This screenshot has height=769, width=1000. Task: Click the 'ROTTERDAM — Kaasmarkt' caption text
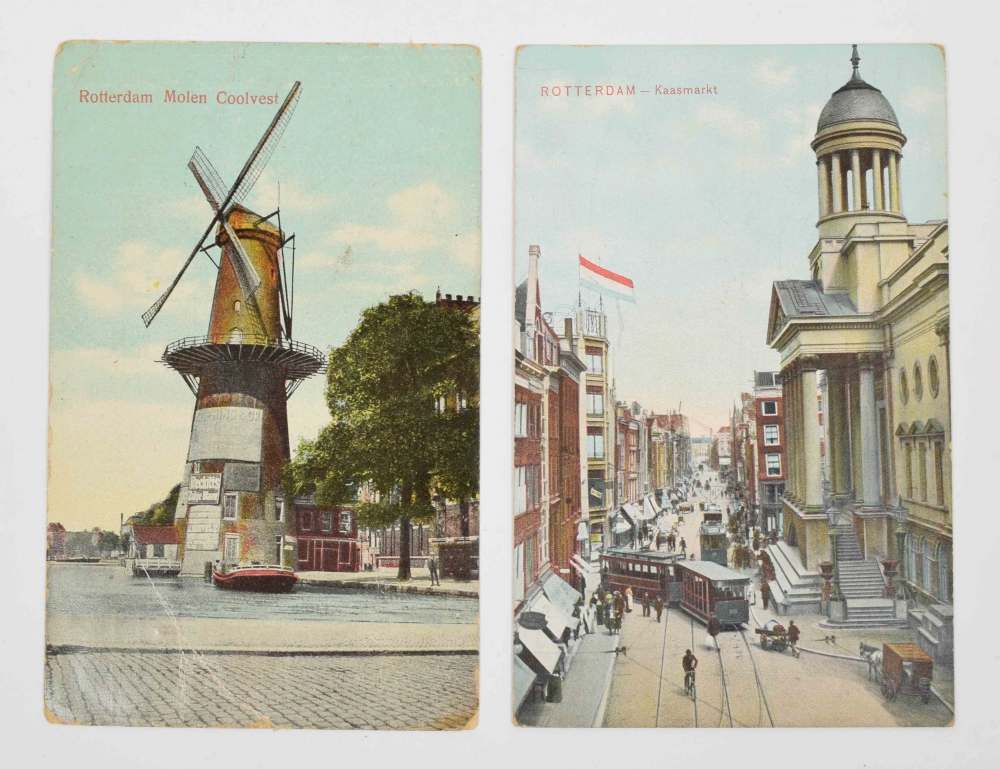629,90
